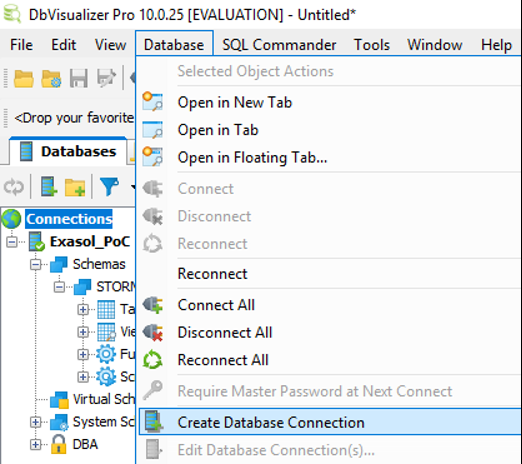Choose Open in Floating Tab...
Screen dimensions: 522x464
click(329, 157)
